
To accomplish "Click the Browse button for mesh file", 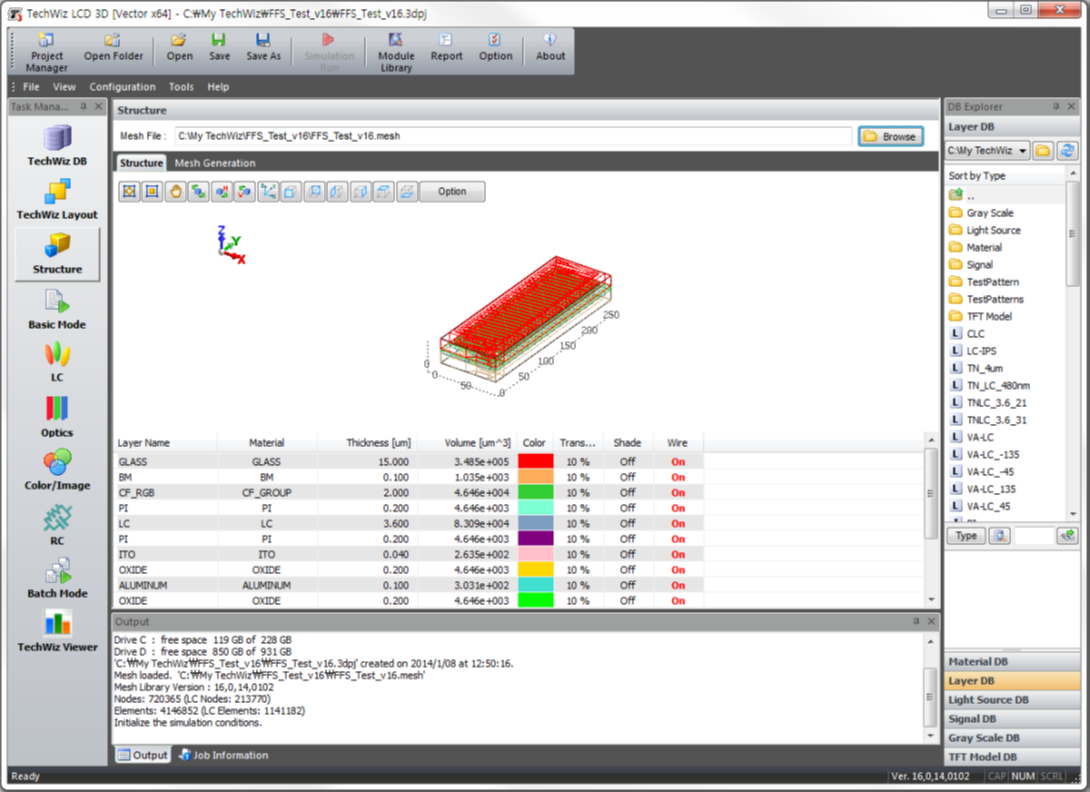I will pos(890,136).
